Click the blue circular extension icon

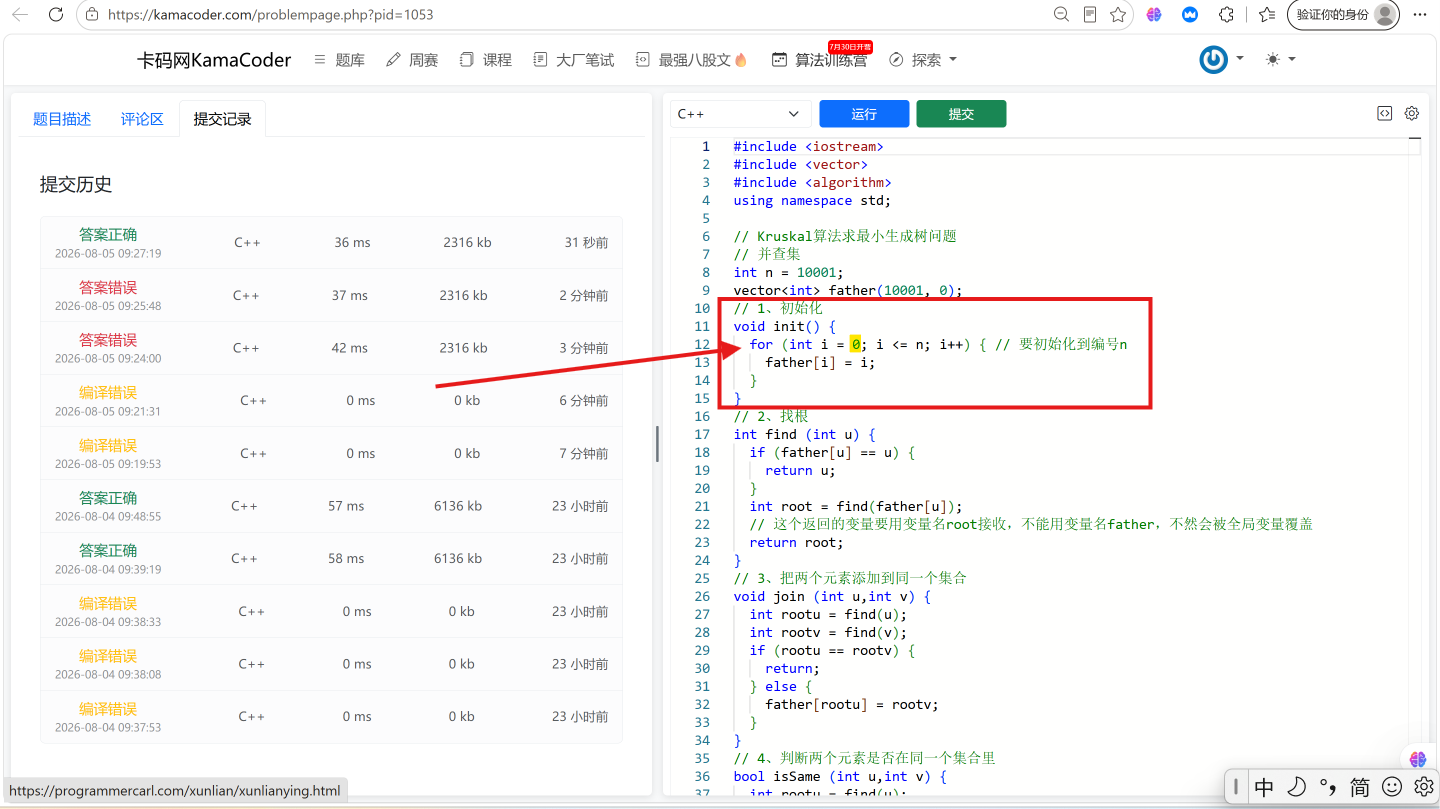(x=1190, y=15)
